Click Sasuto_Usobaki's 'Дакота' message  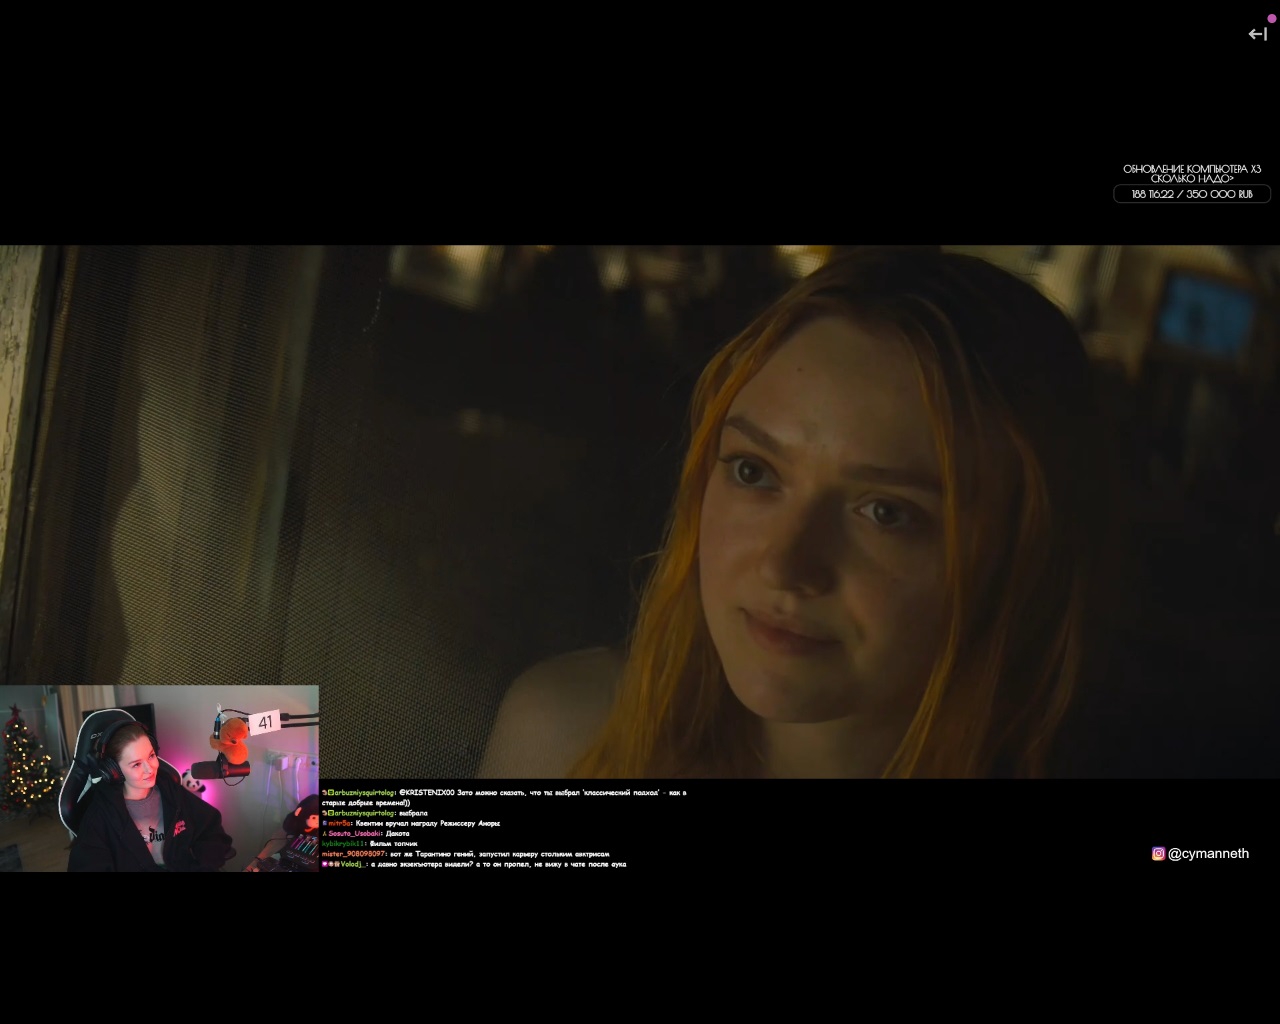(x=366, y=833)
